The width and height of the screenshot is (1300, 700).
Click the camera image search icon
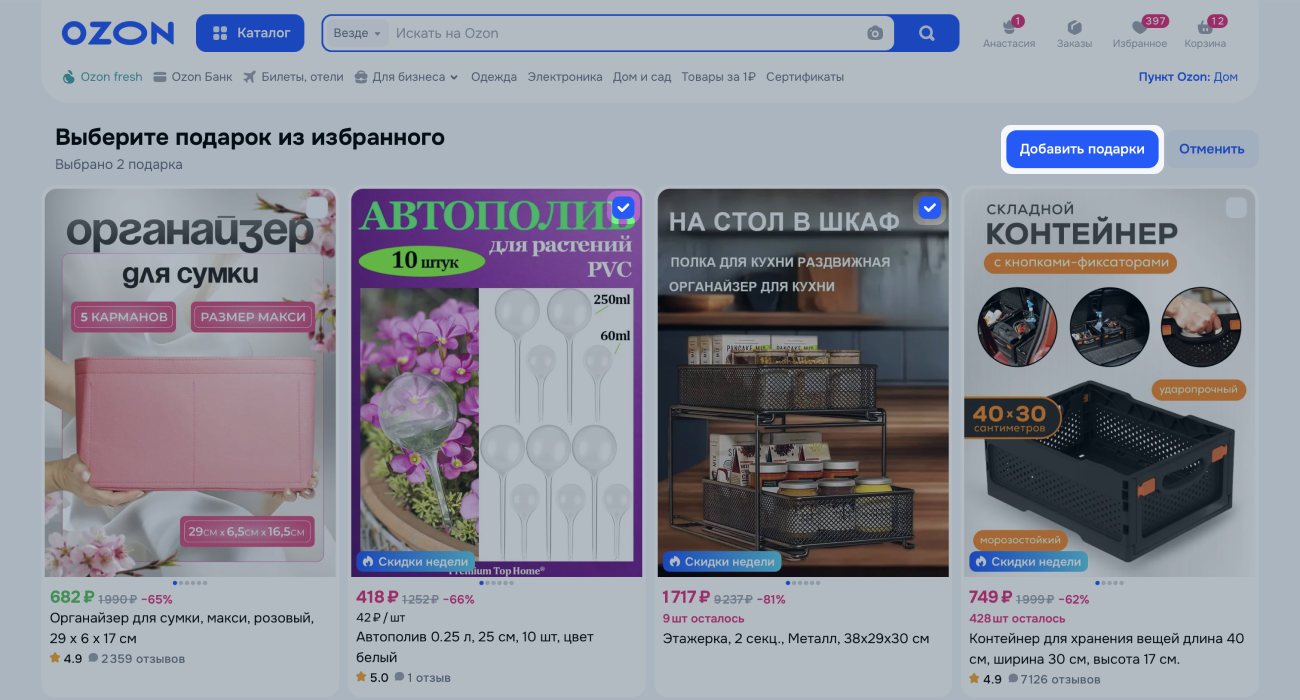click(x=875, y=33)
